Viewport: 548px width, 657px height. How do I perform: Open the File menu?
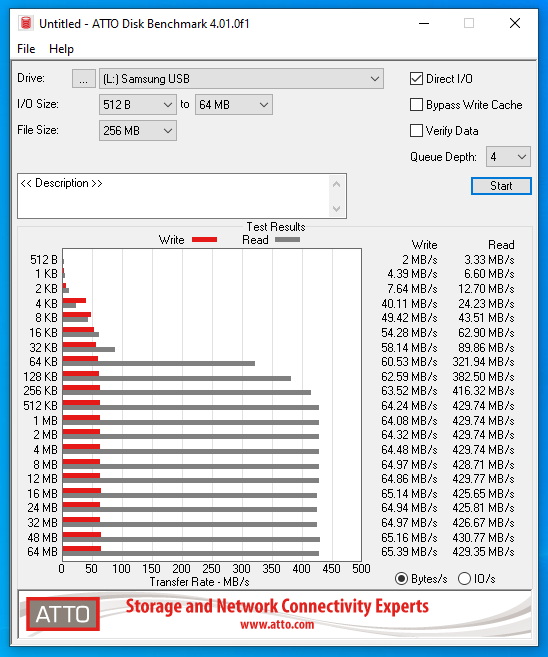pos(26,49)
